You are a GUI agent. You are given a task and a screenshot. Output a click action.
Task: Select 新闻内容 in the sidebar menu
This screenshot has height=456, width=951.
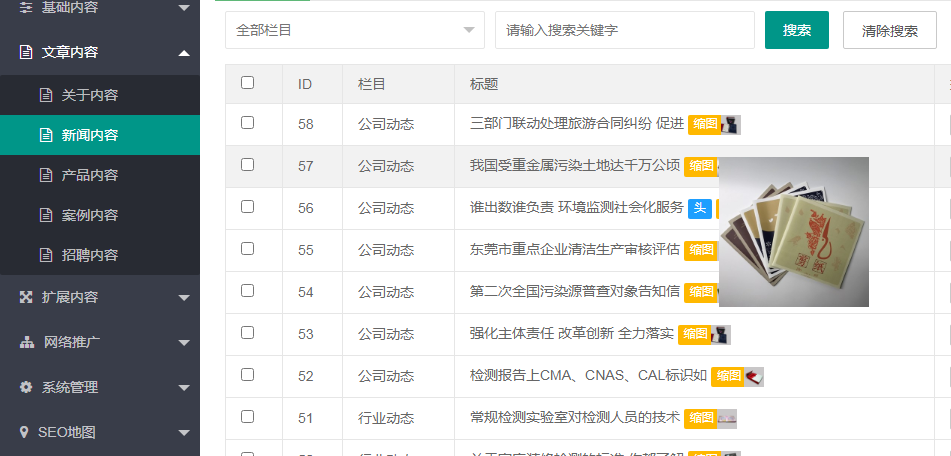pyautogui.click(x=90, y=135)
